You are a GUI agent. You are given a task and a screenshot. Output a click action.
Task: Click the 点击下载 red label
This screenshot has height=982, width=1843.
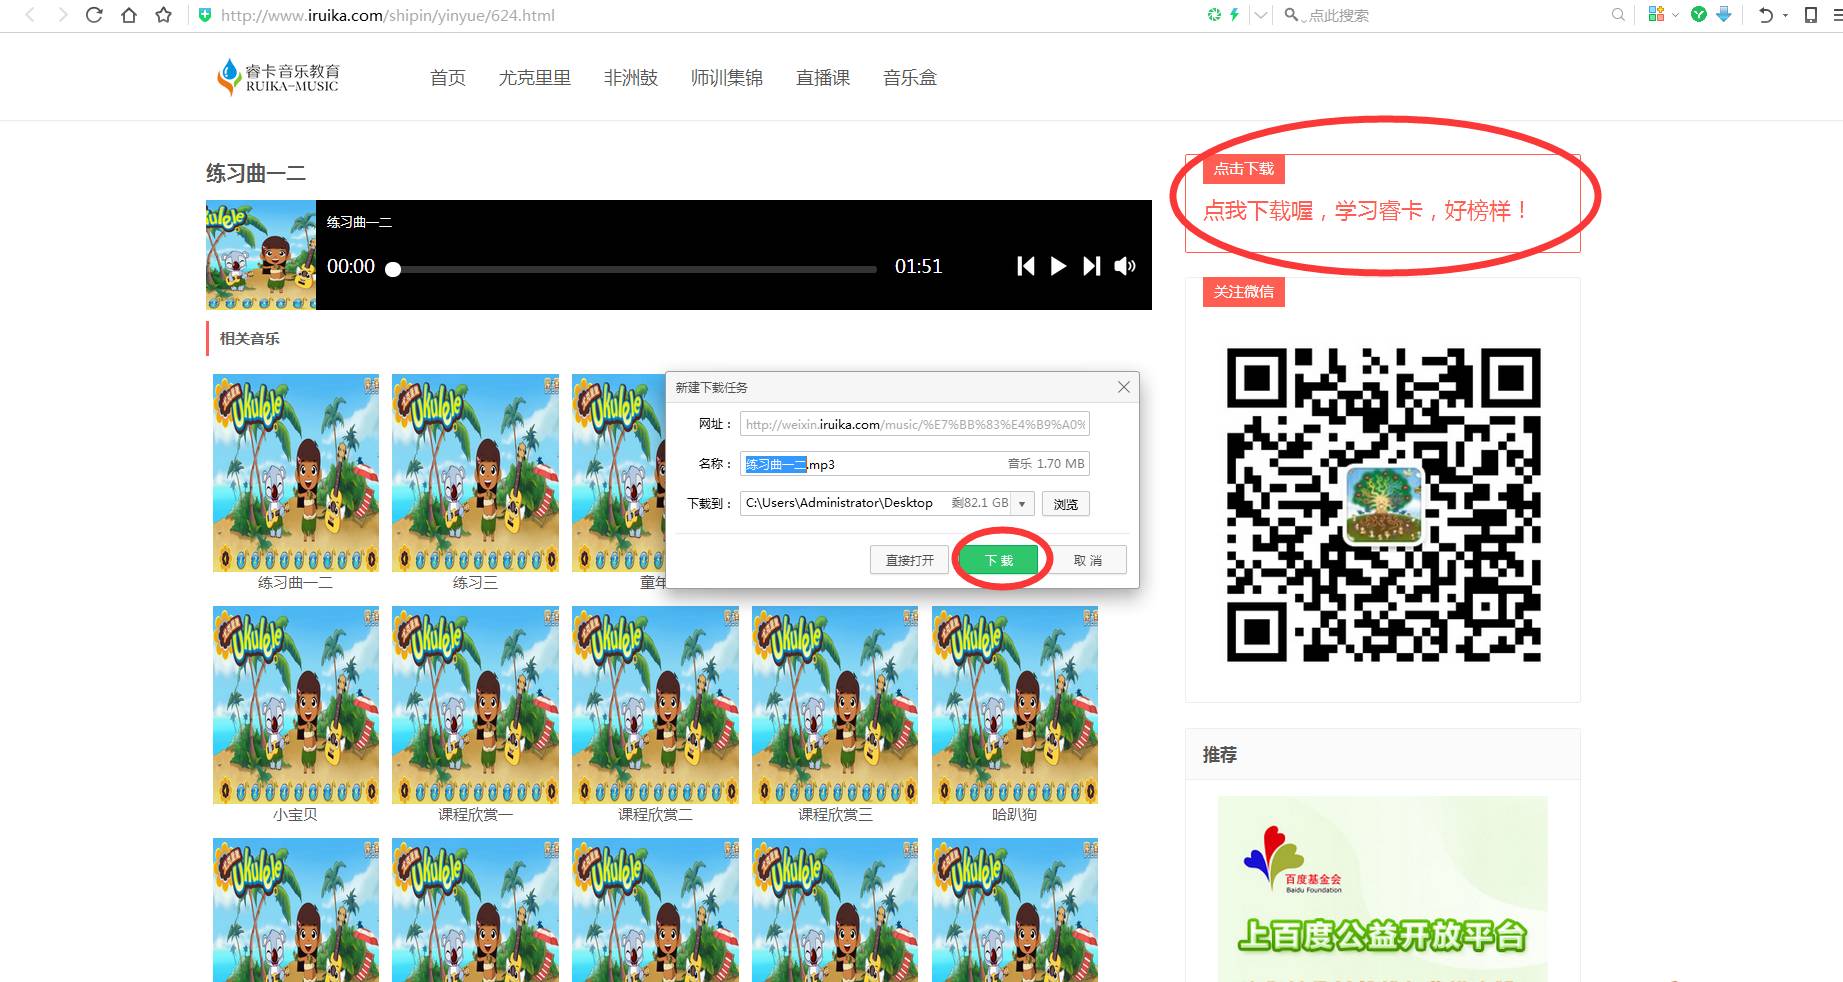(1244, 169)
